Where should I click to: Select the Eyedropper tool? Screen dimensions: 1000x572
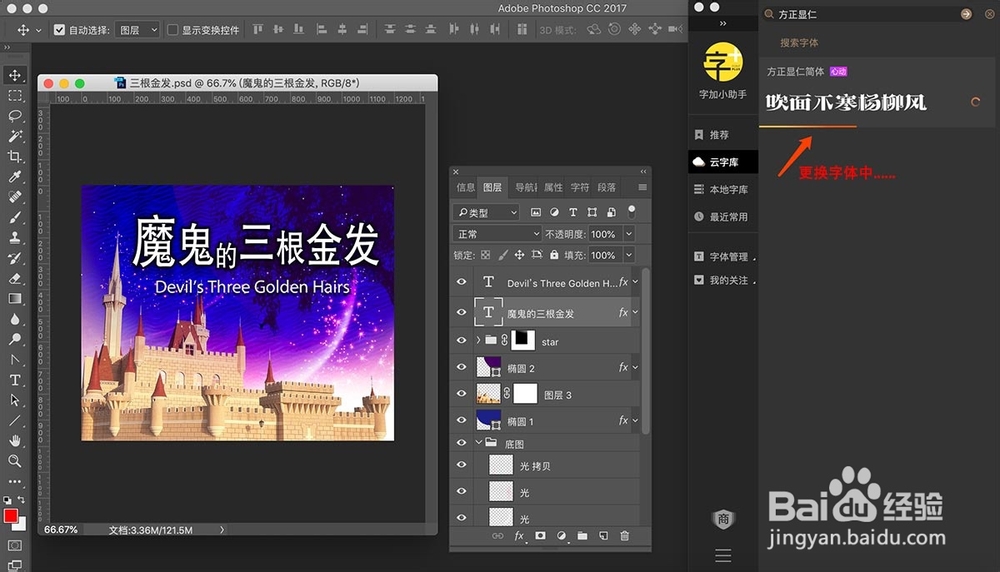(15, 177)
